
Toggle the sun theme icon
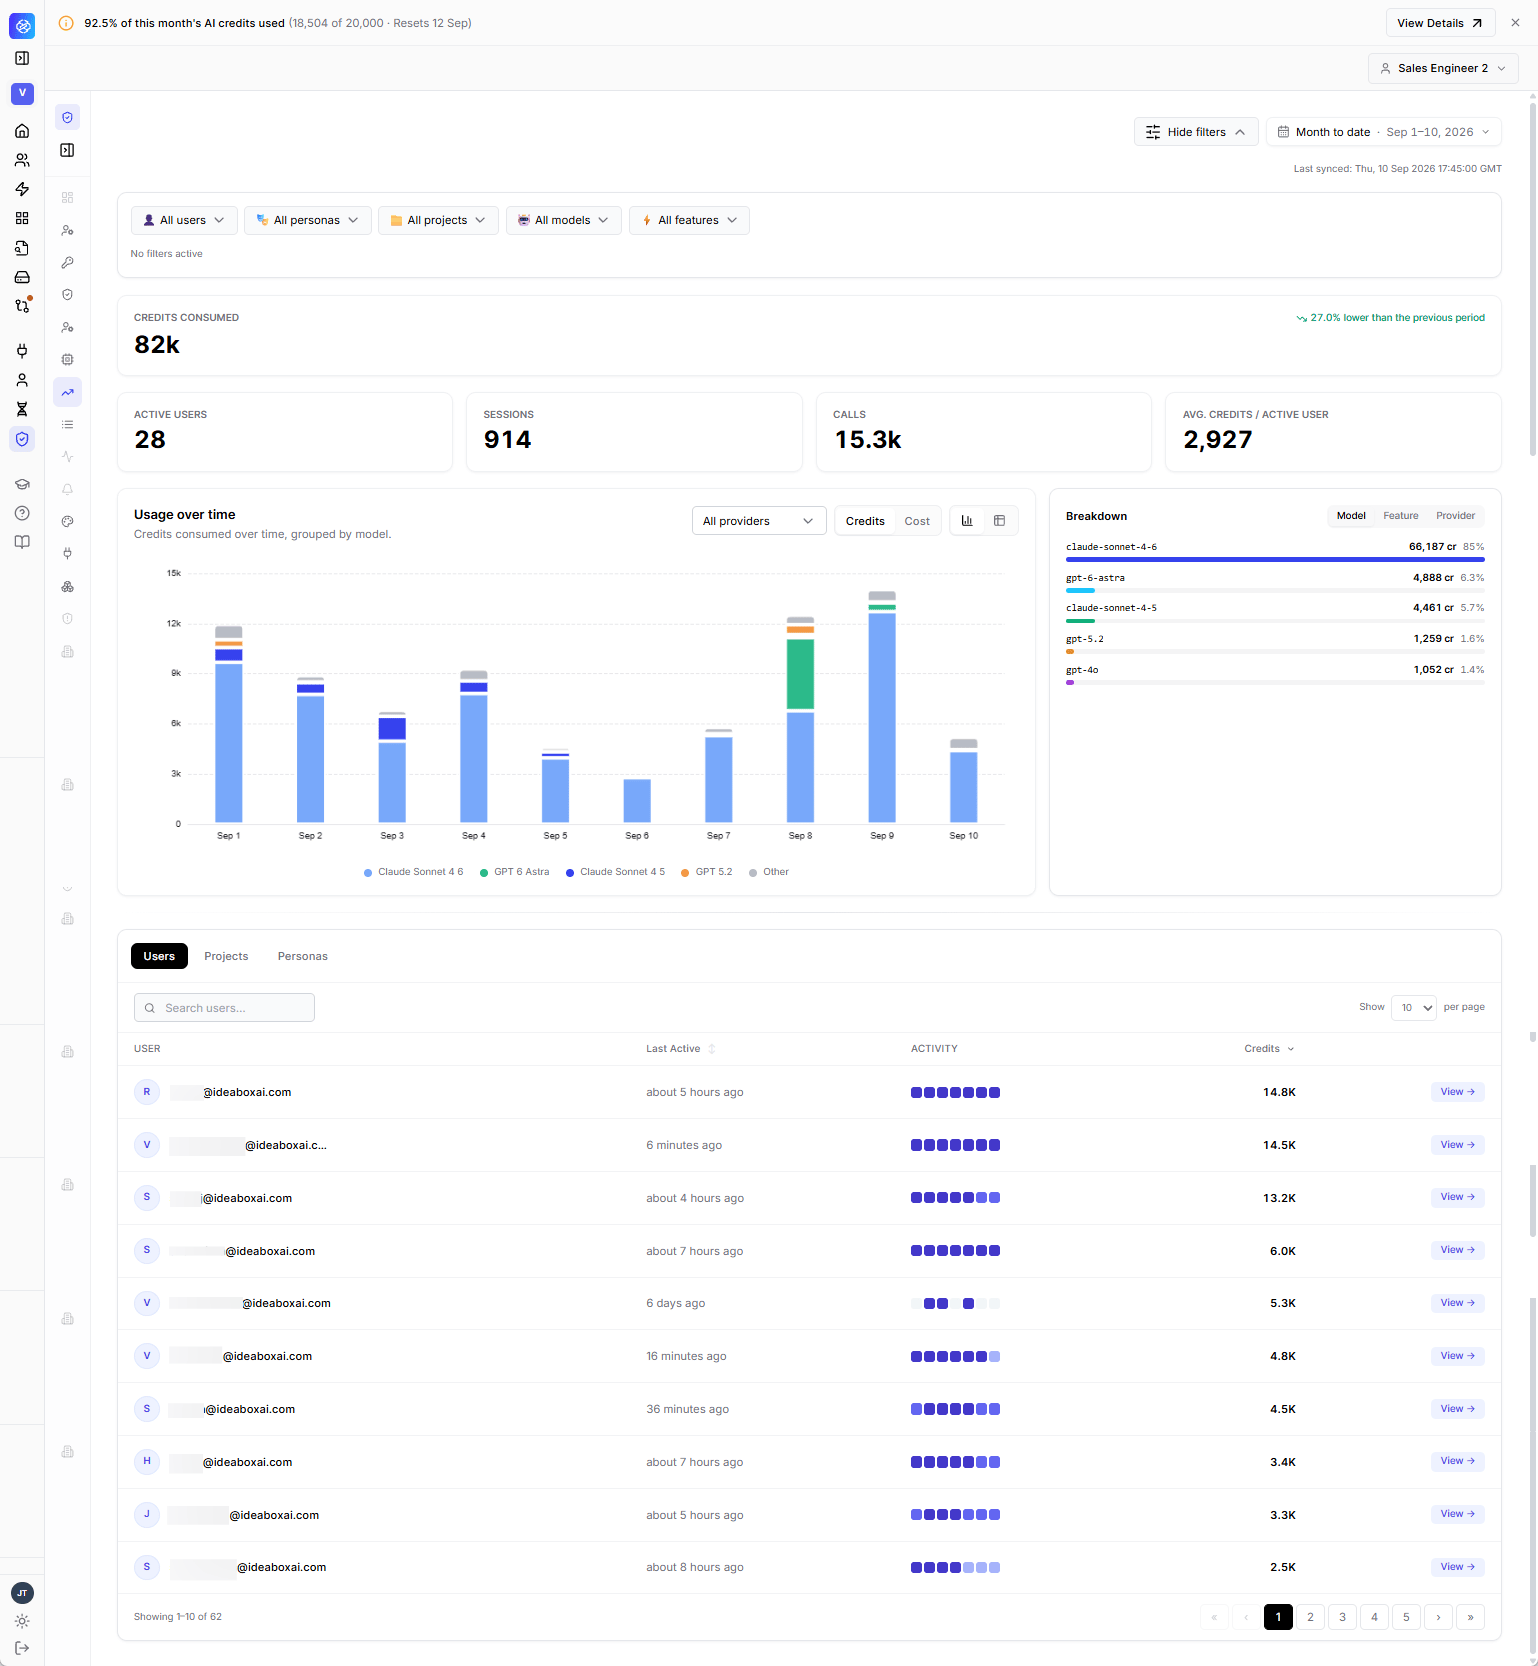(x=22, y=1621)
